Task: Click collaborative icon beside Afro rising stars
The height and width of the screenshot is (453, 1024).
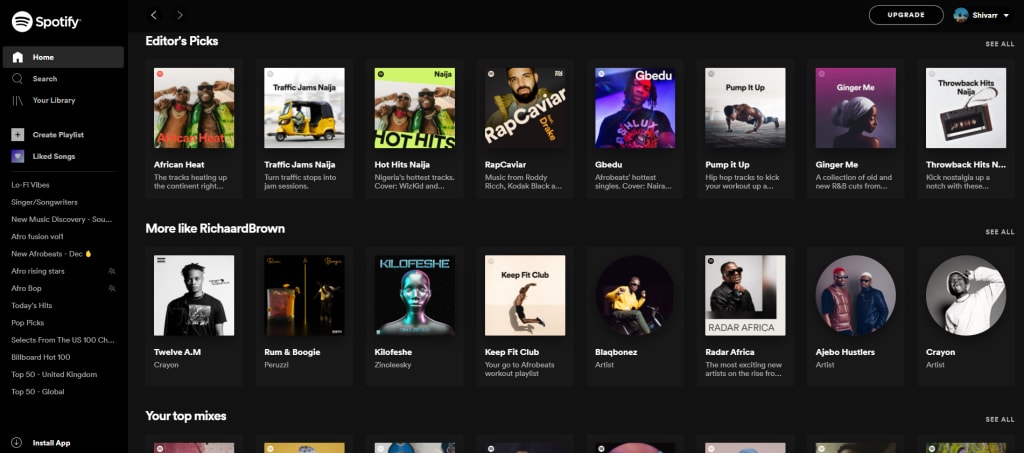Action: [112, 271]
